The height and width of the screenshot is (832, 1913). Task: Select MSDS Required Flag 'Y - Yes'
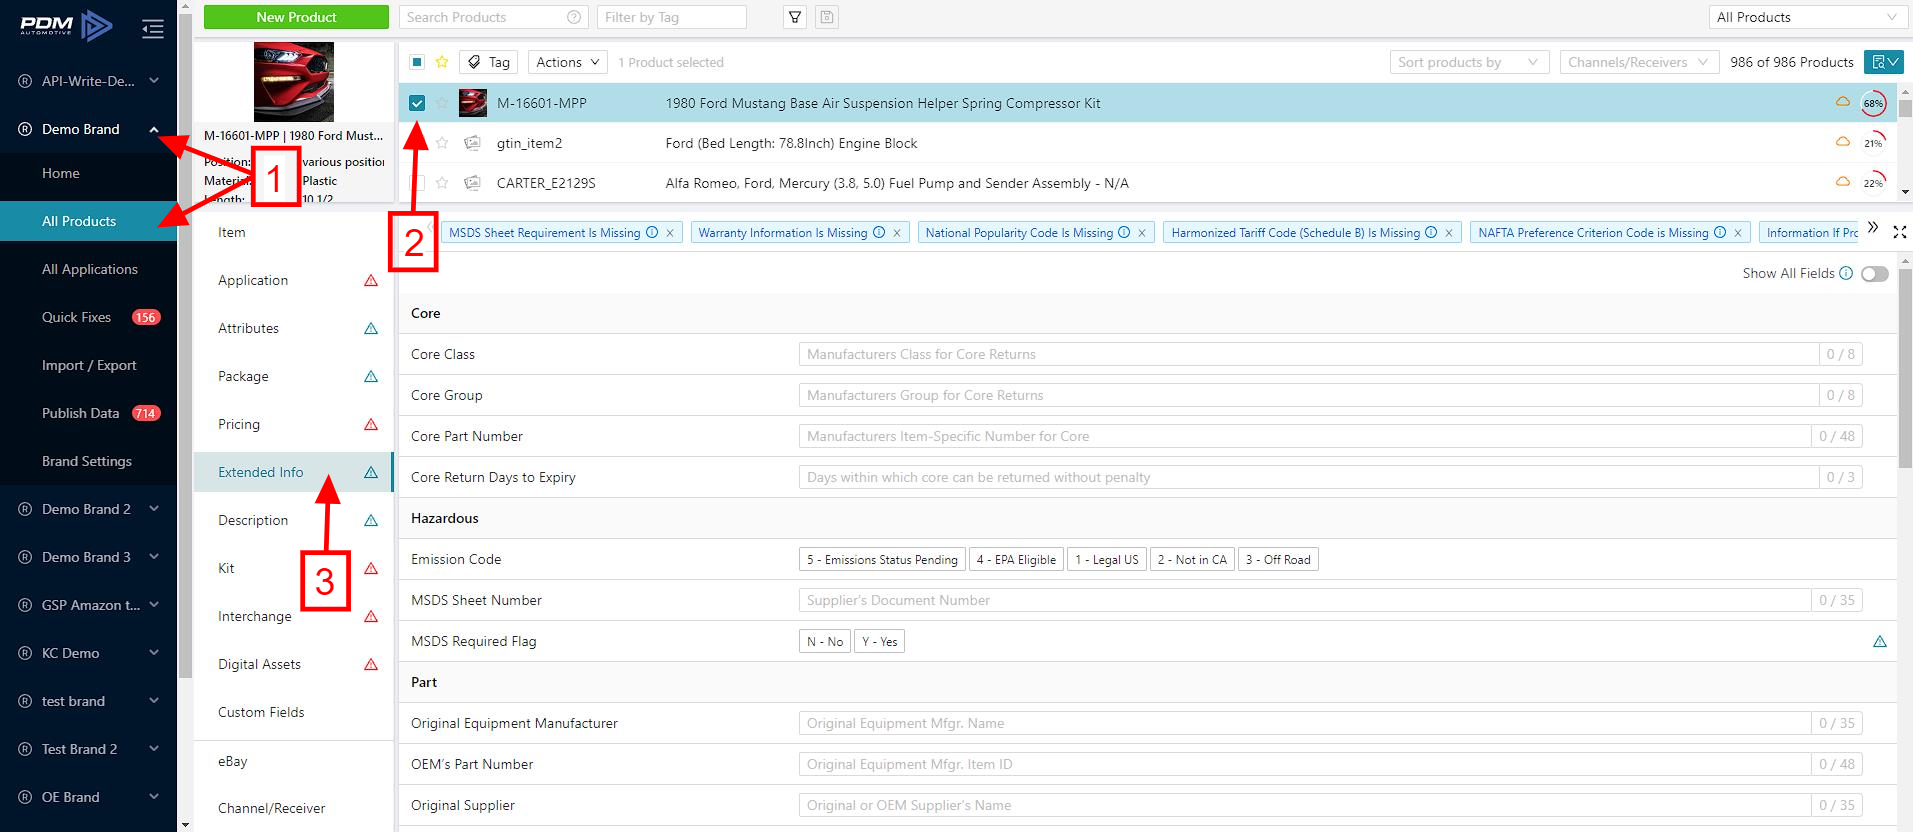tap(880, 642)
